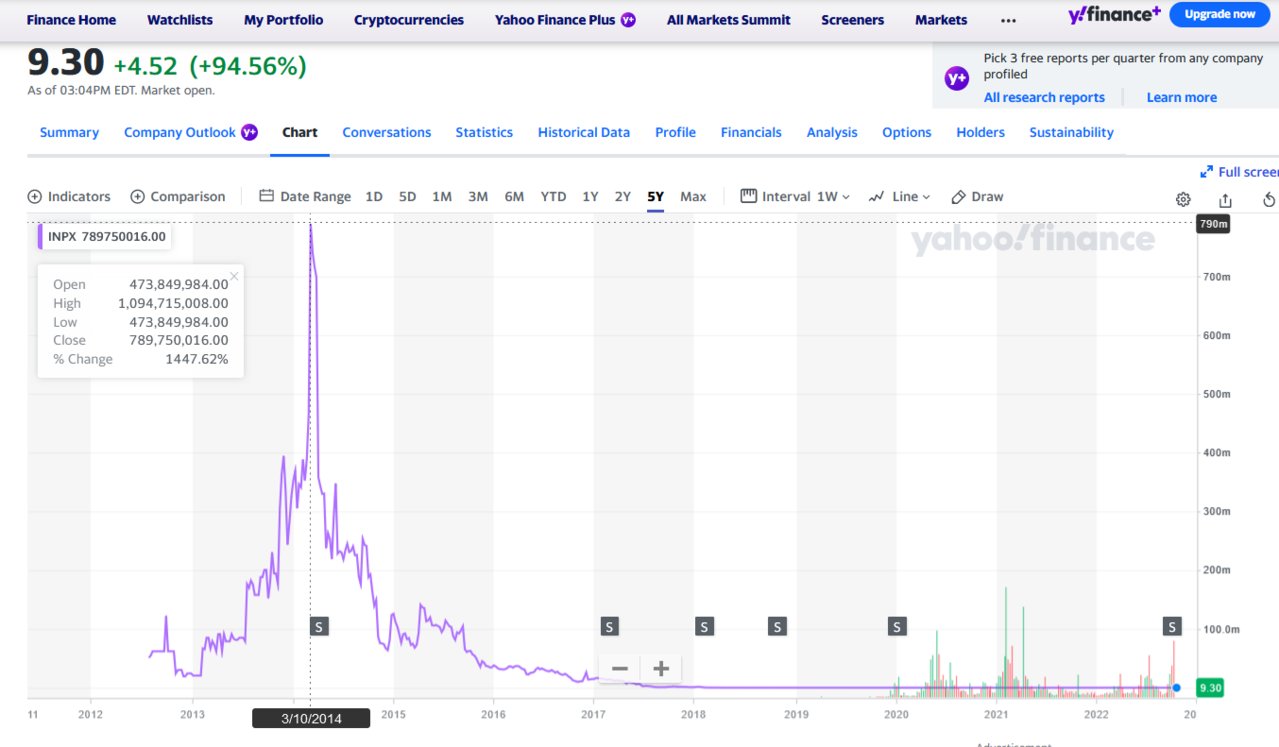1279x747 pixels.
Task: Choose the YTD range
Action: (553, 197)
